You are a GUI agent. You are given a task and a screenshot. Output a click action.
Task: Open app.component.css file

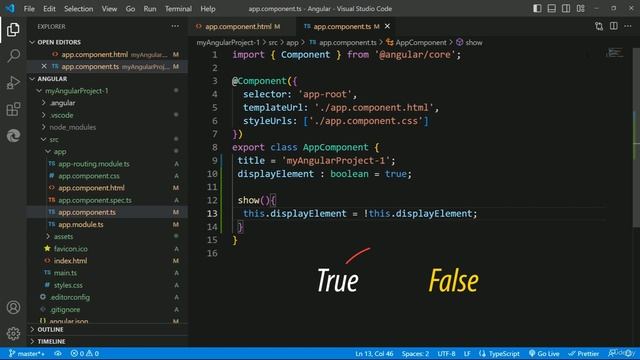[x=89, y=176]
